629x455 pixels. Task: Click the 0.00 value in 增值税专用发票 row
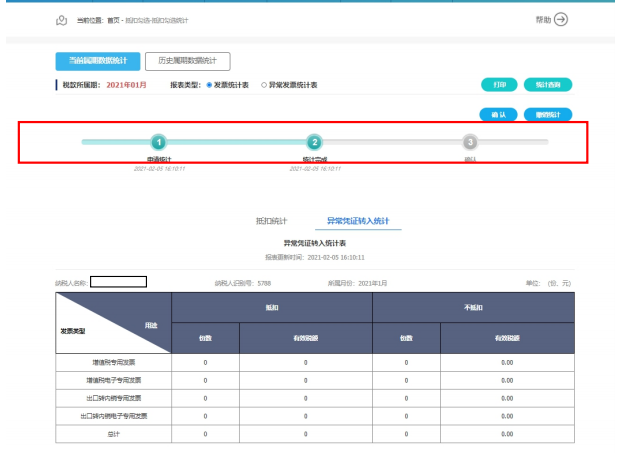click(x=507, y=362)
